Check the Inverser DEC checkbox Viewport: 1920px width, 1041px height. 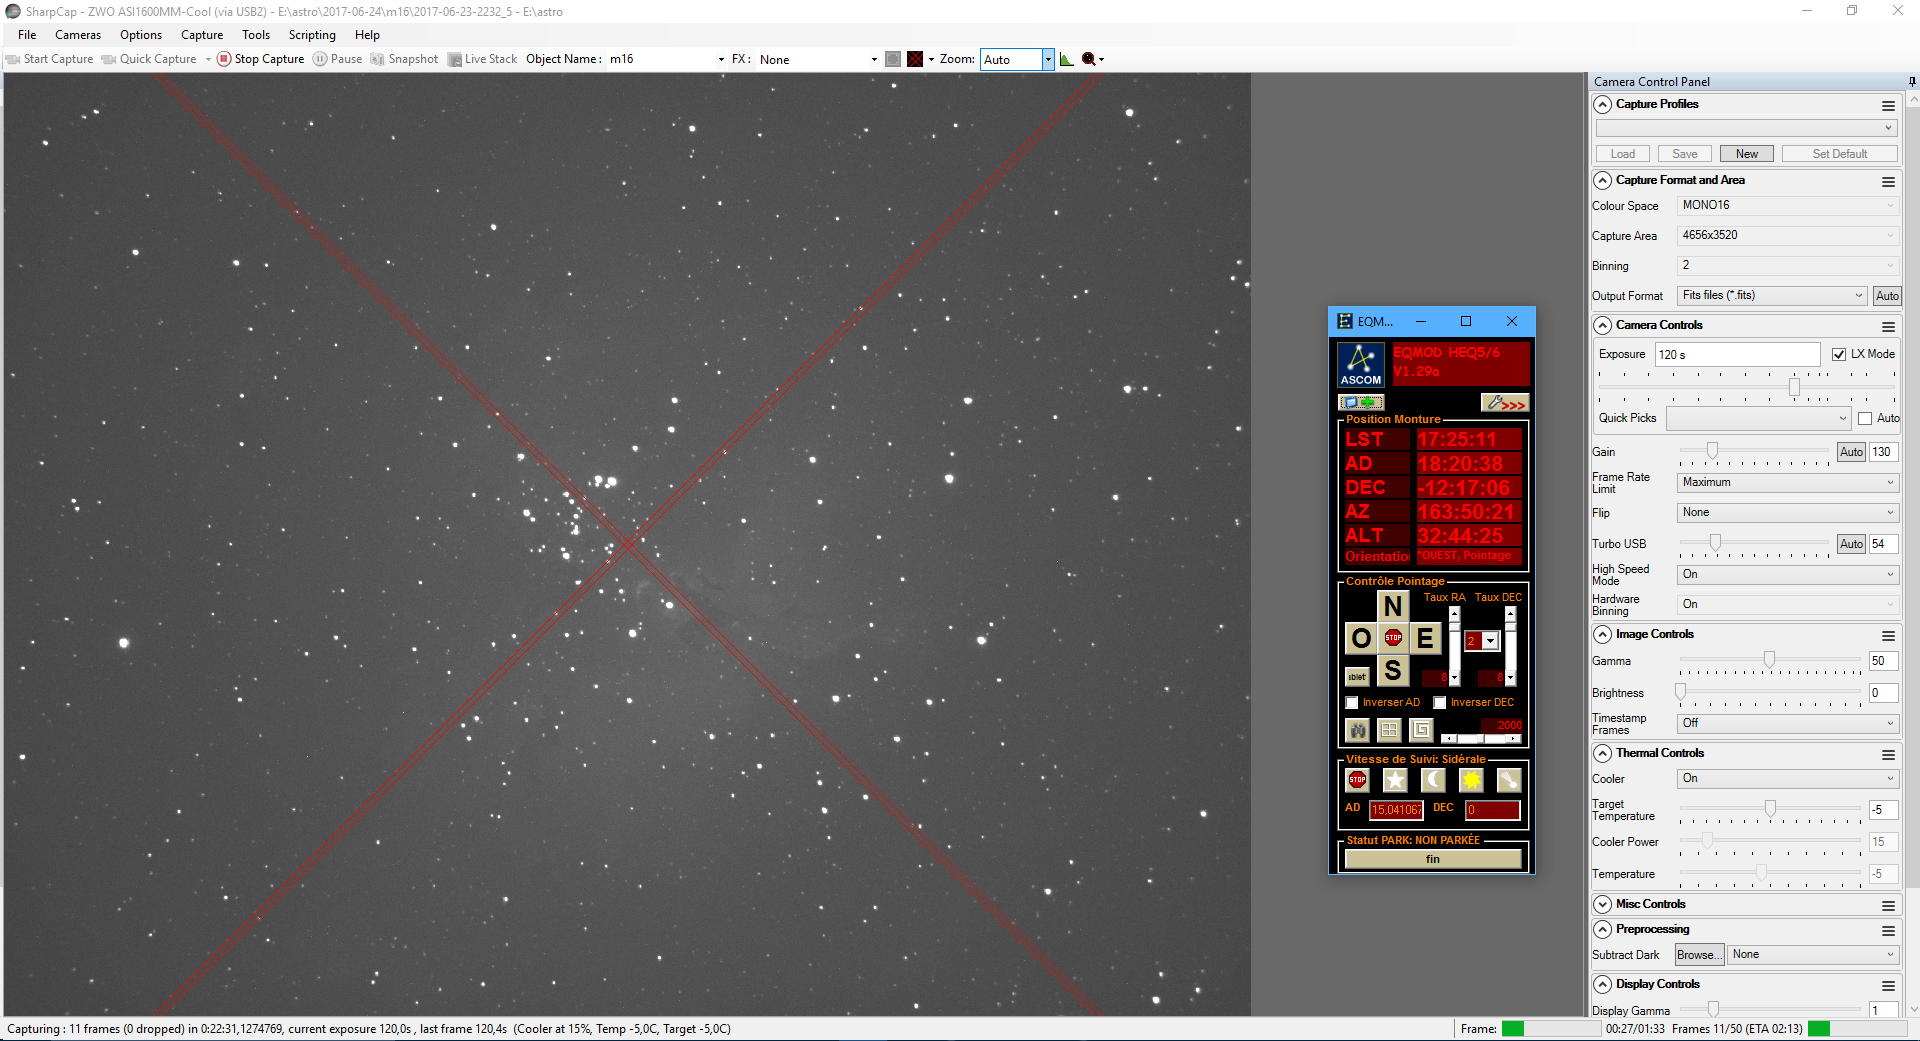click(1440, 703)
